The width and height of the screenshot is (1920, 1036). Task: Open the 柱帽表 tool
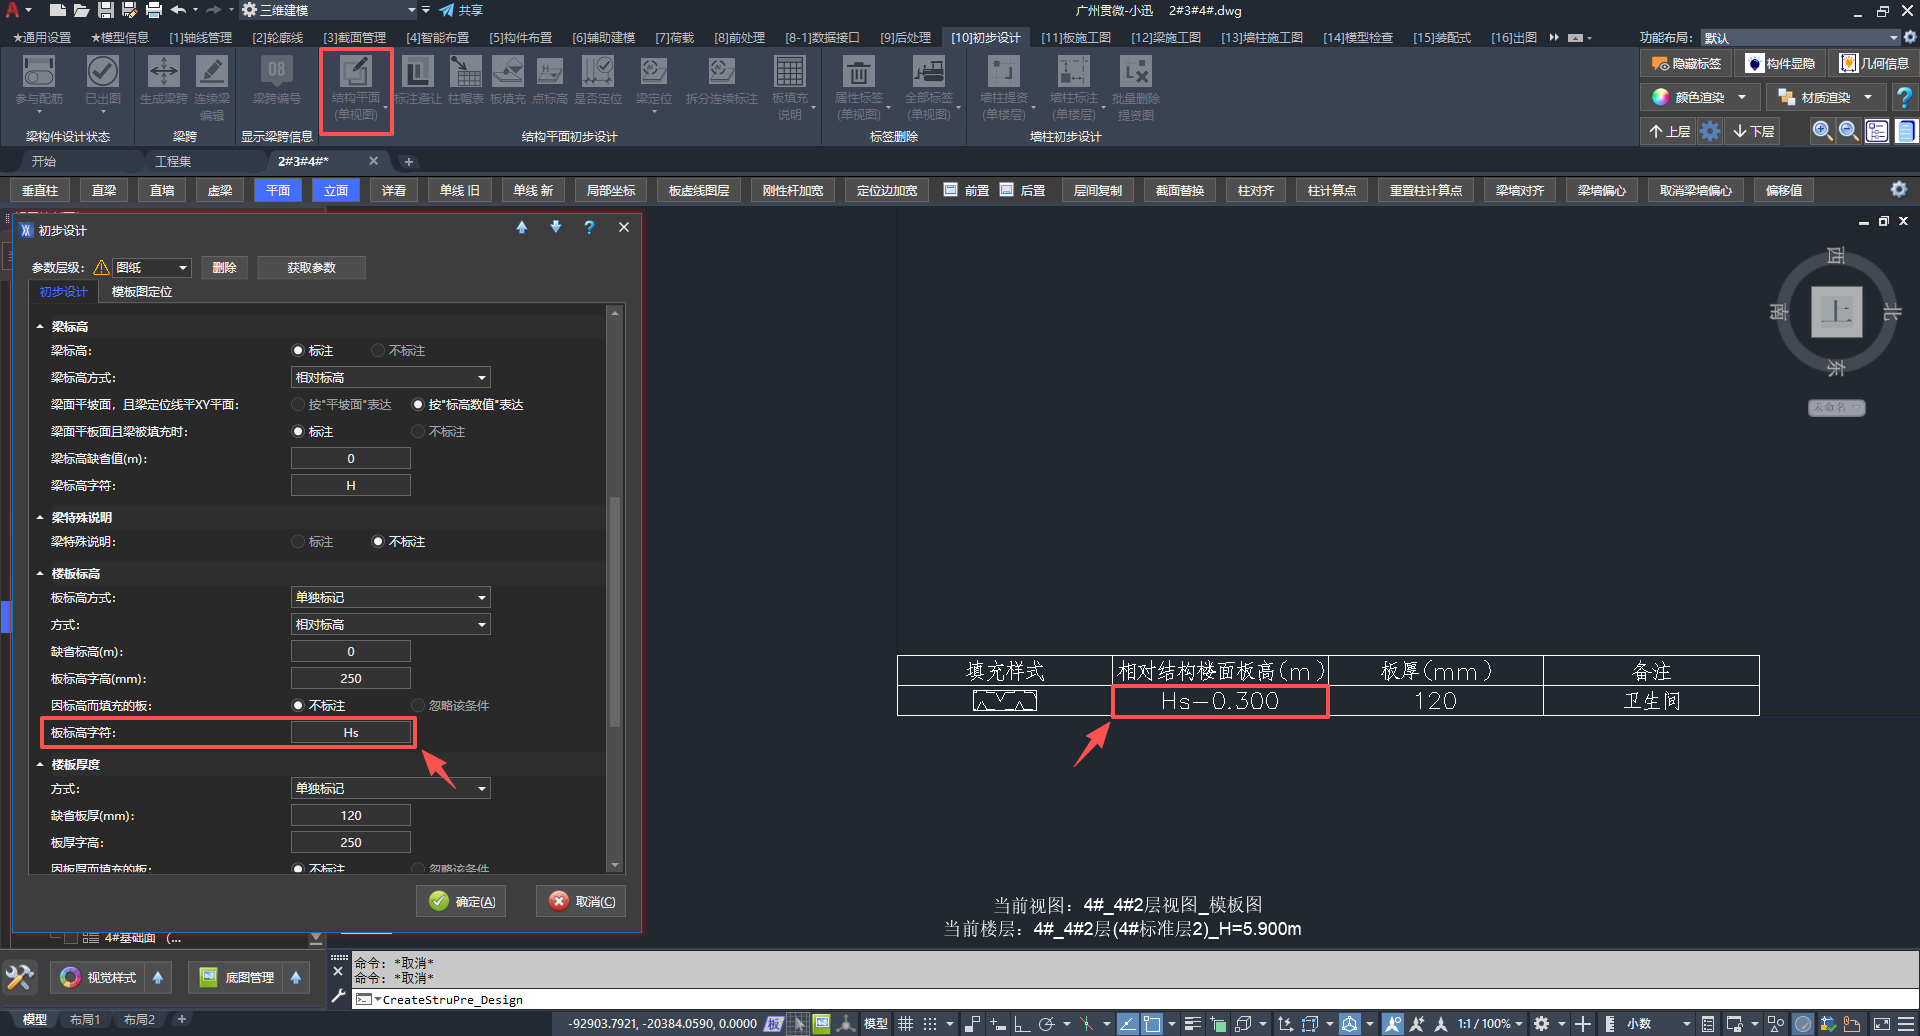(x=466, y=80)
